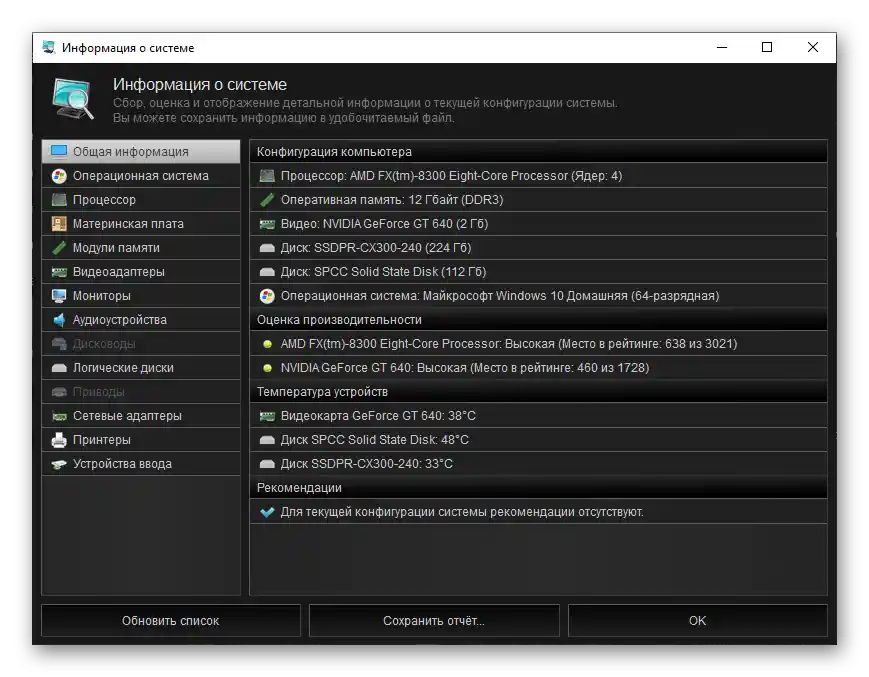Image resolution: width=869 pixels, height=677 pixels.
Task: Click the Windows logo icon beside Операционная система
Action: point(59,176)
